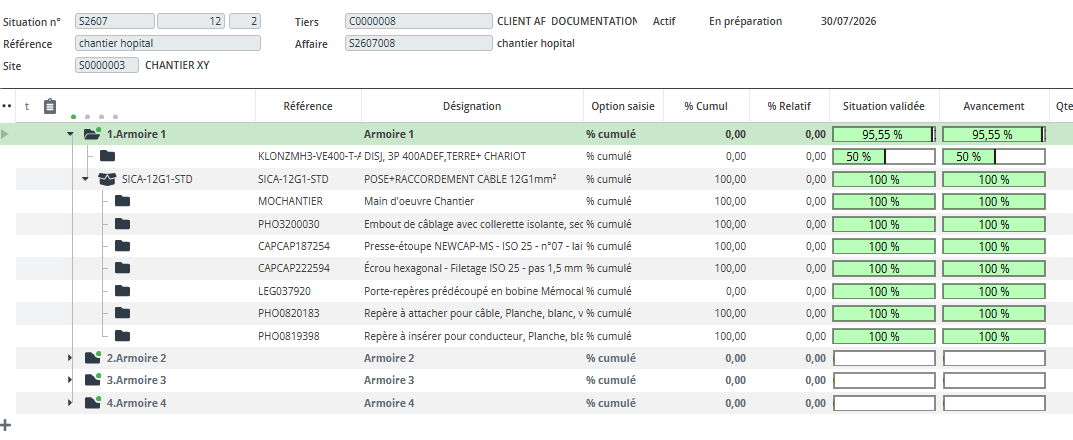The height and width of the screenshot is (440, 1073).
Task: Expand the 3.Armoire 3 node
Action: tap(70, 380)
